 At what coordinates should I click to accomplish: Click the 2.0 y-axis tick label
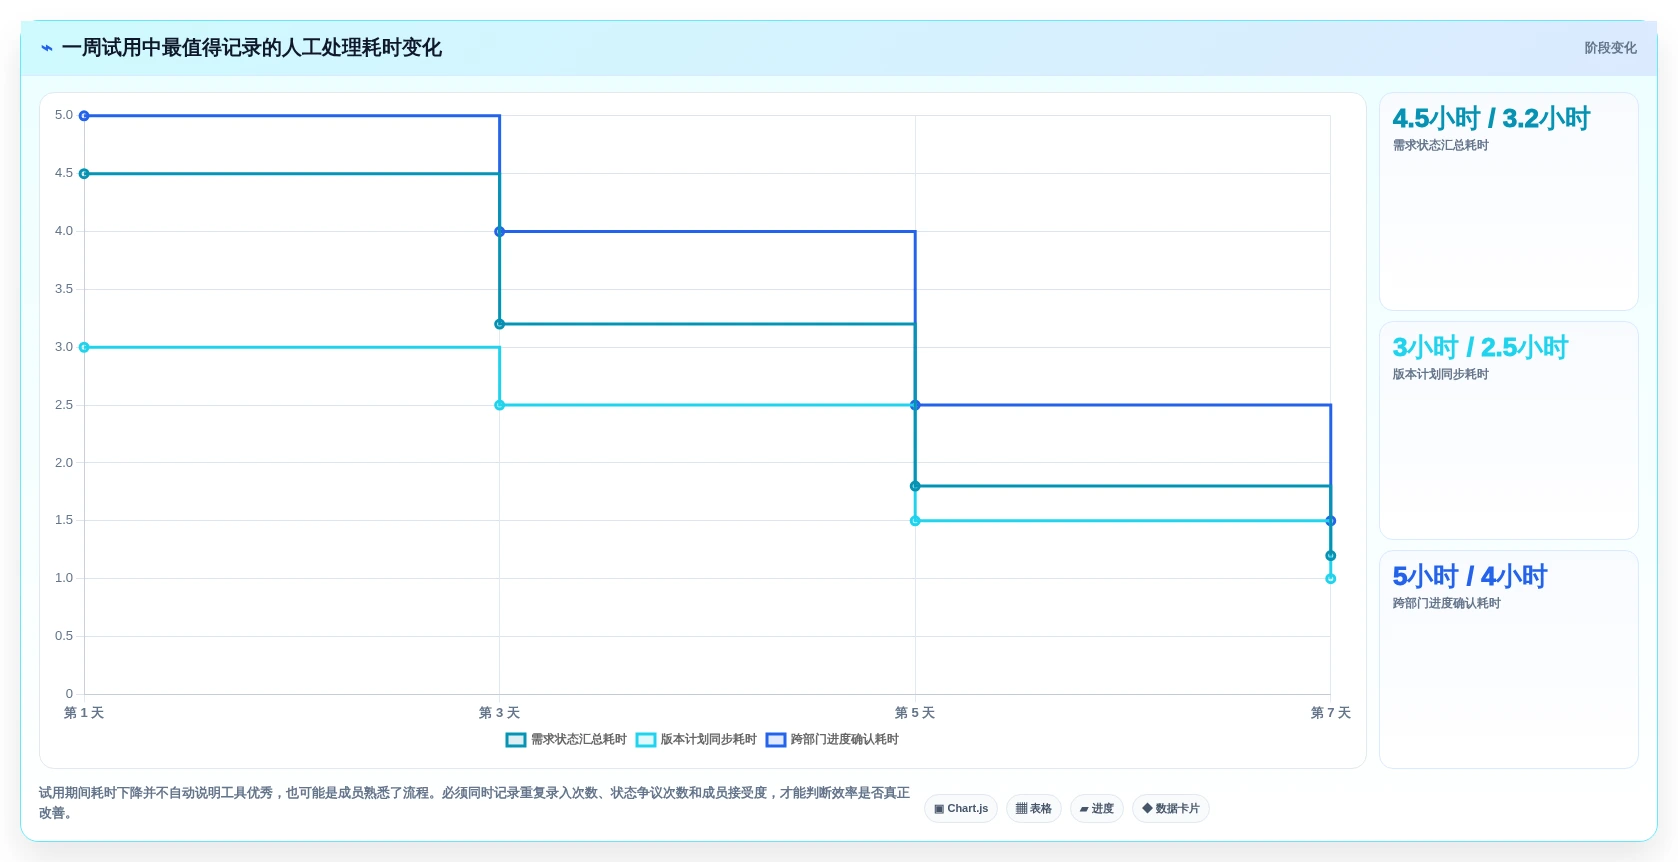coord(64,463)
